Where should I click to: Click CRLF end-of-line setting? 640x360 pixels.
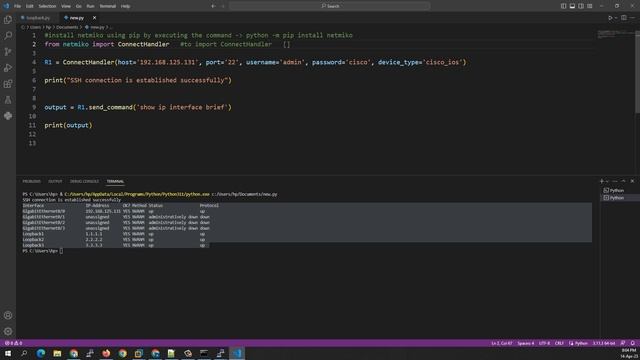click(559, 343)
